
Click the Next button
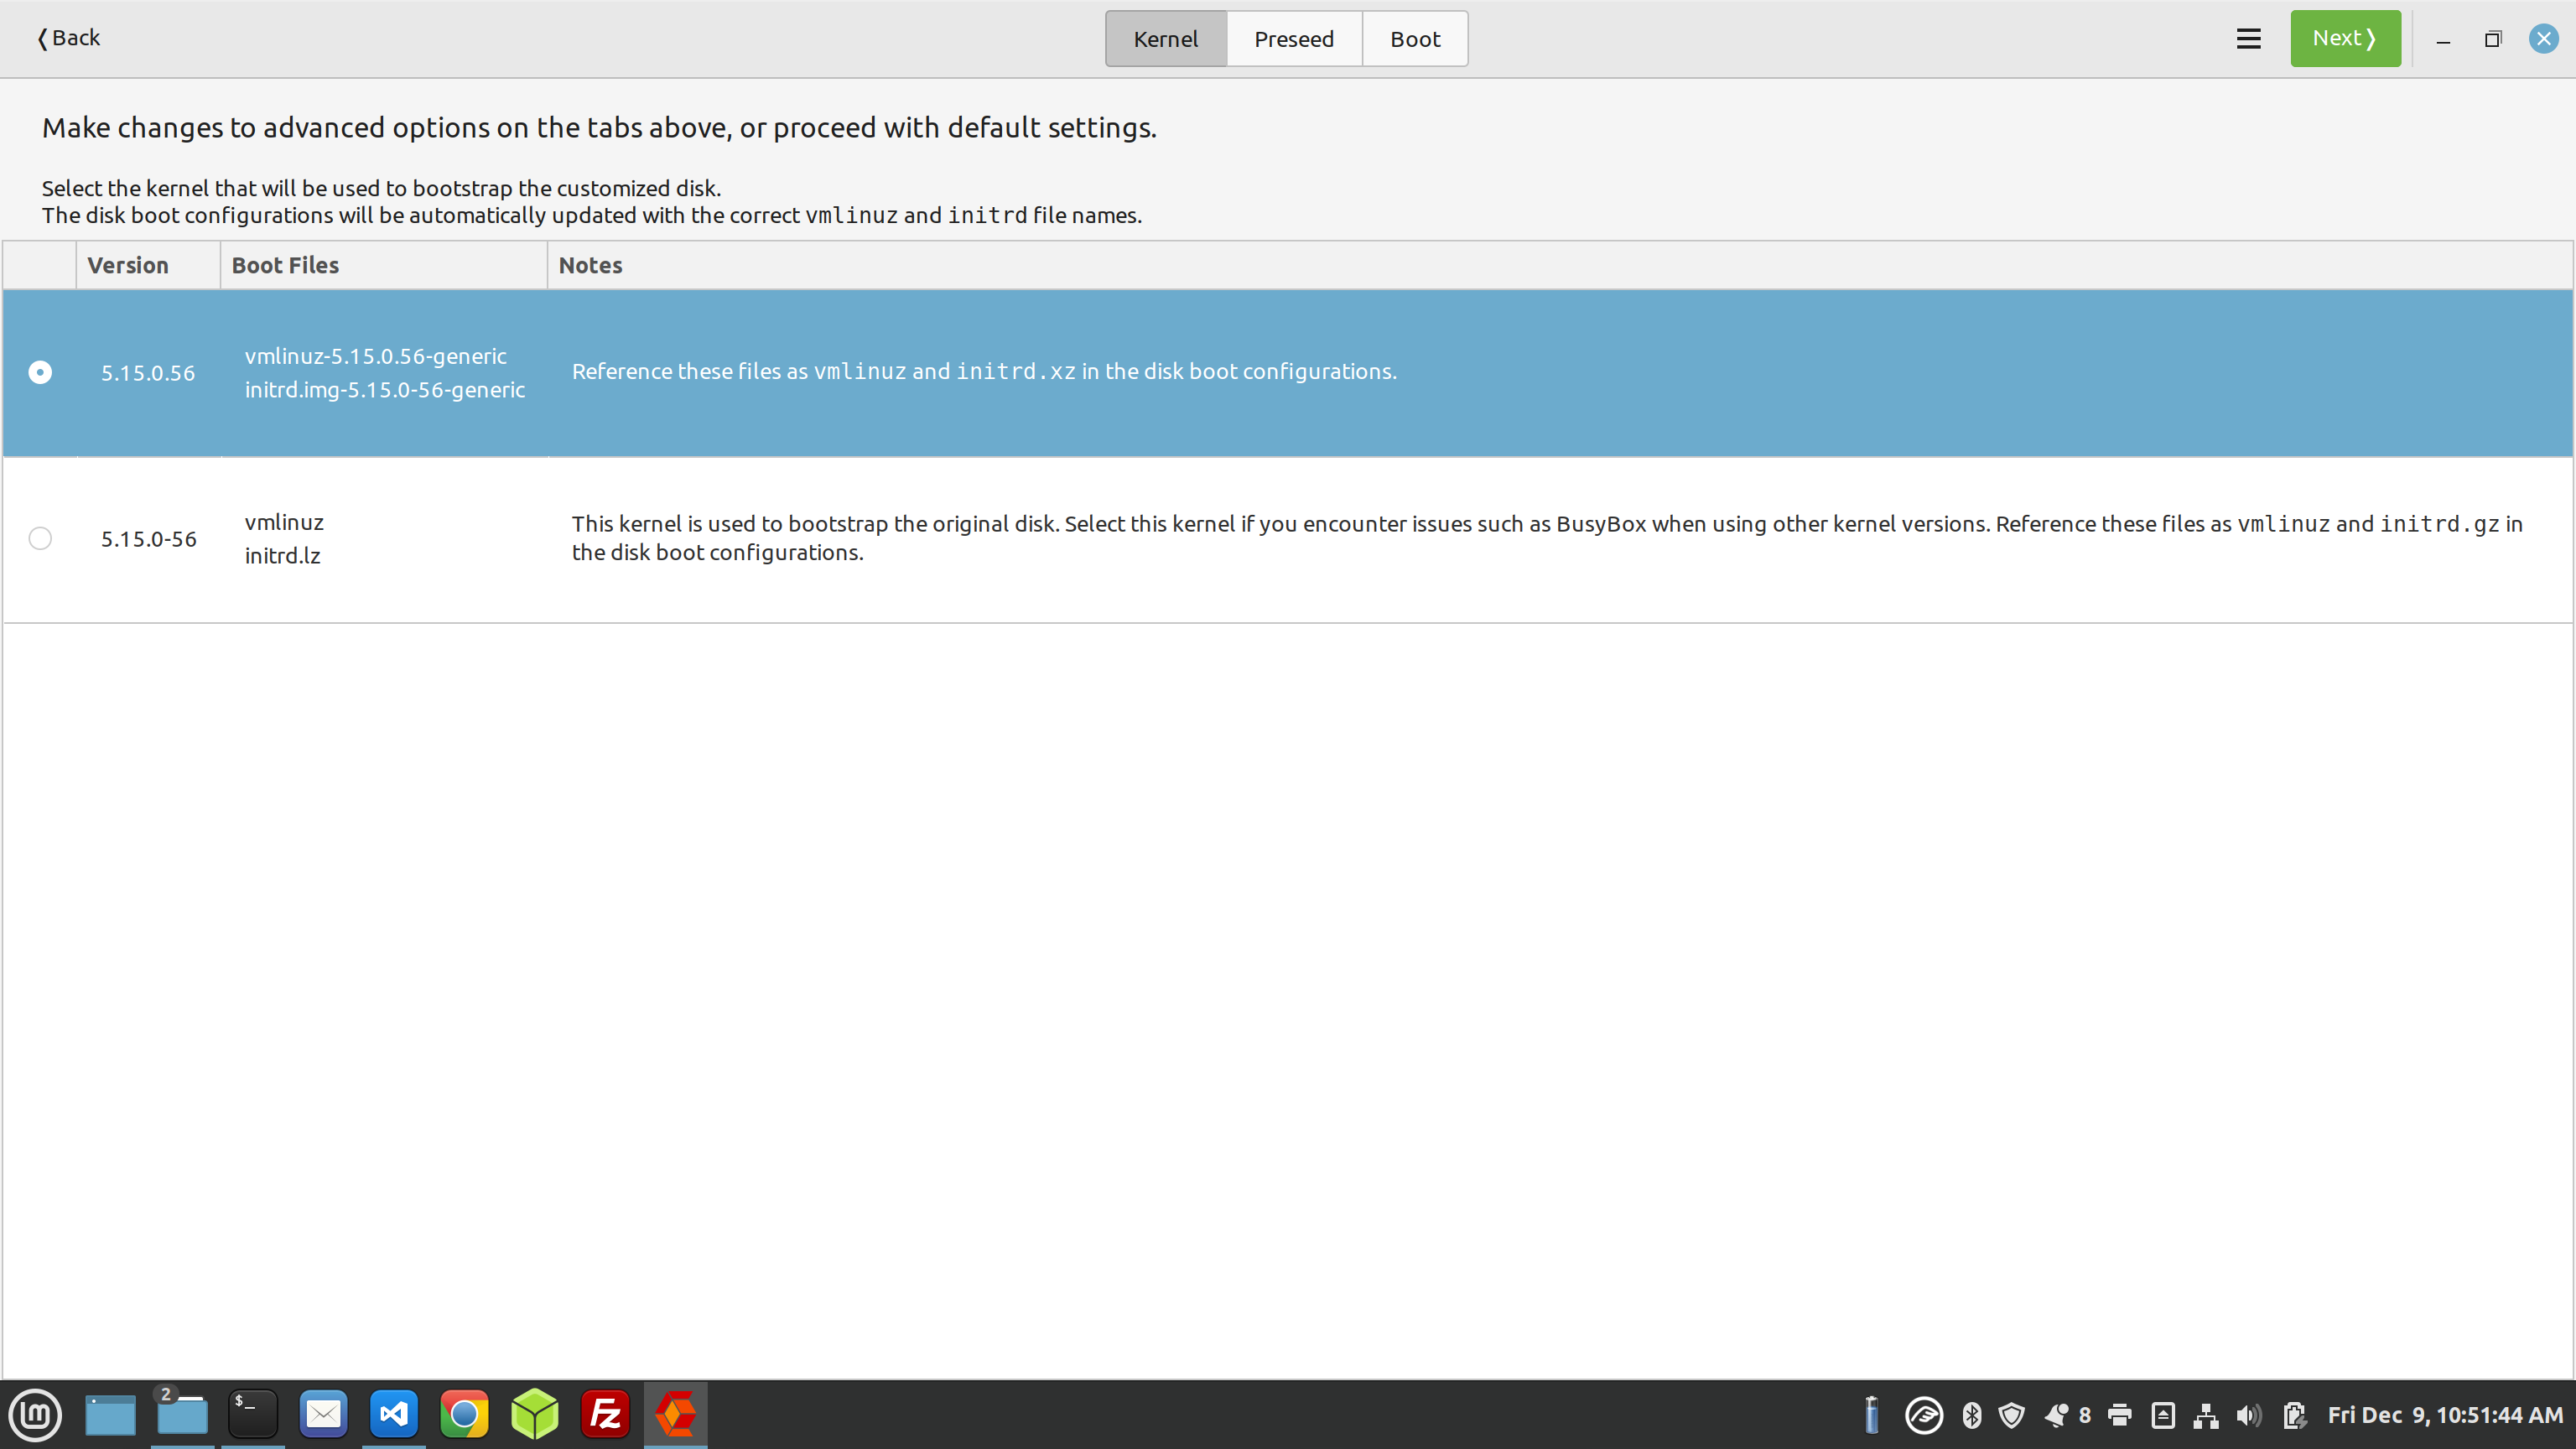2345,38
